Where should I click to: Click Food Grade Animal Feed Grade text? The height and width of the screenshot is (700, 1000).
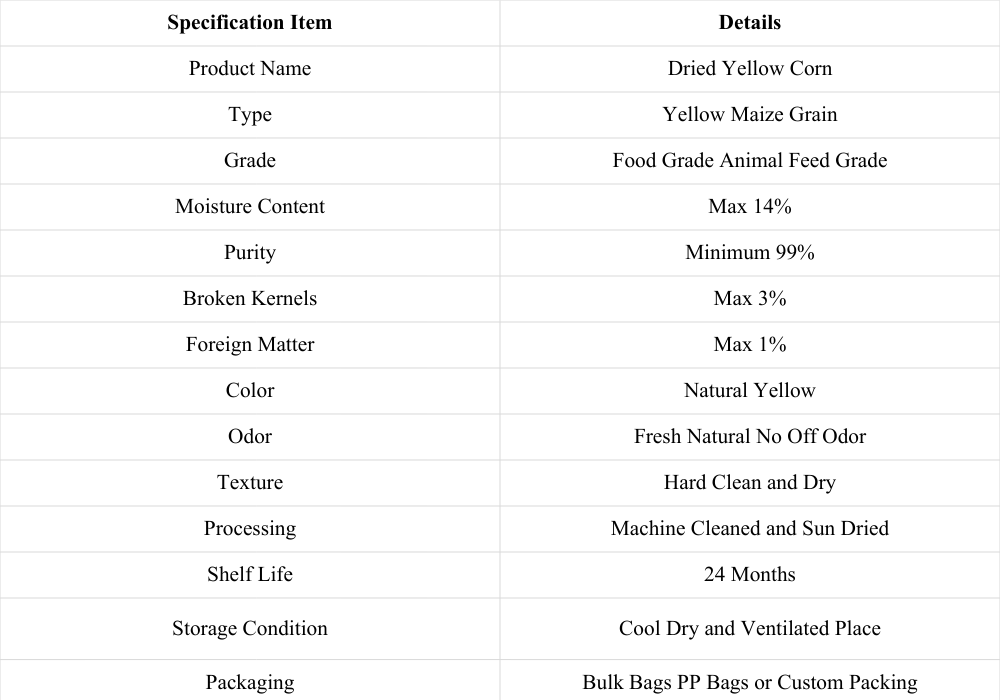point(749,160)
